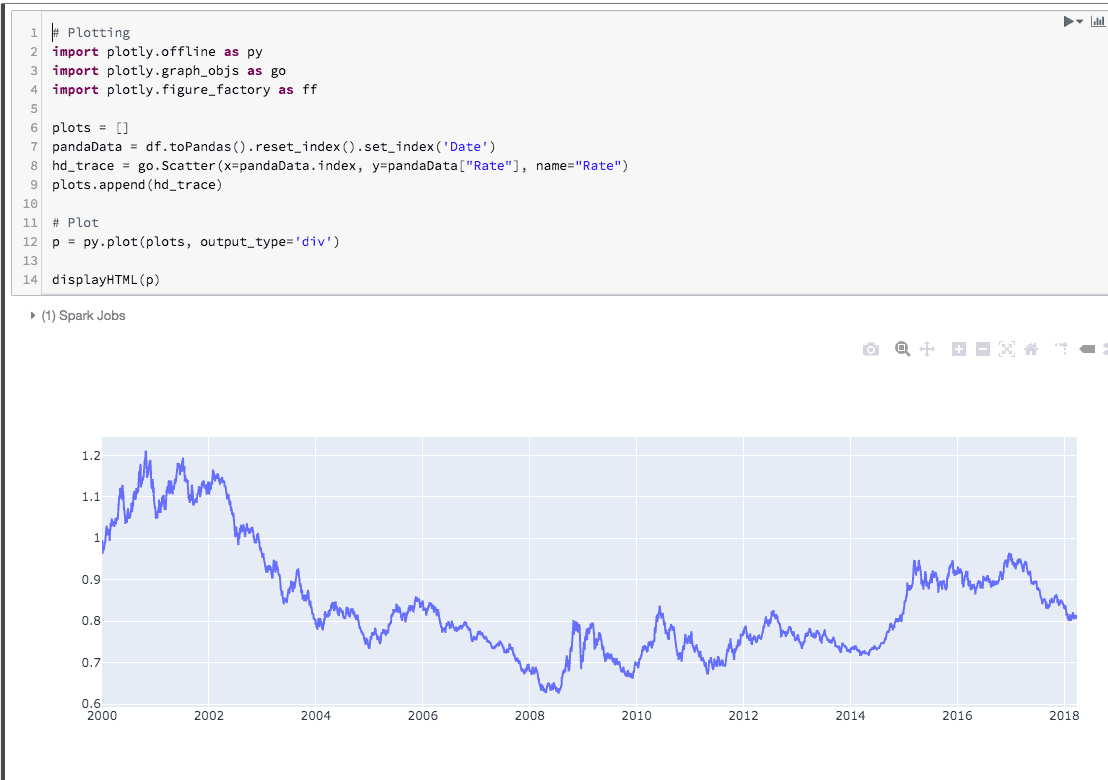Select the Pan tool with crossed arrows

[926, 349]
